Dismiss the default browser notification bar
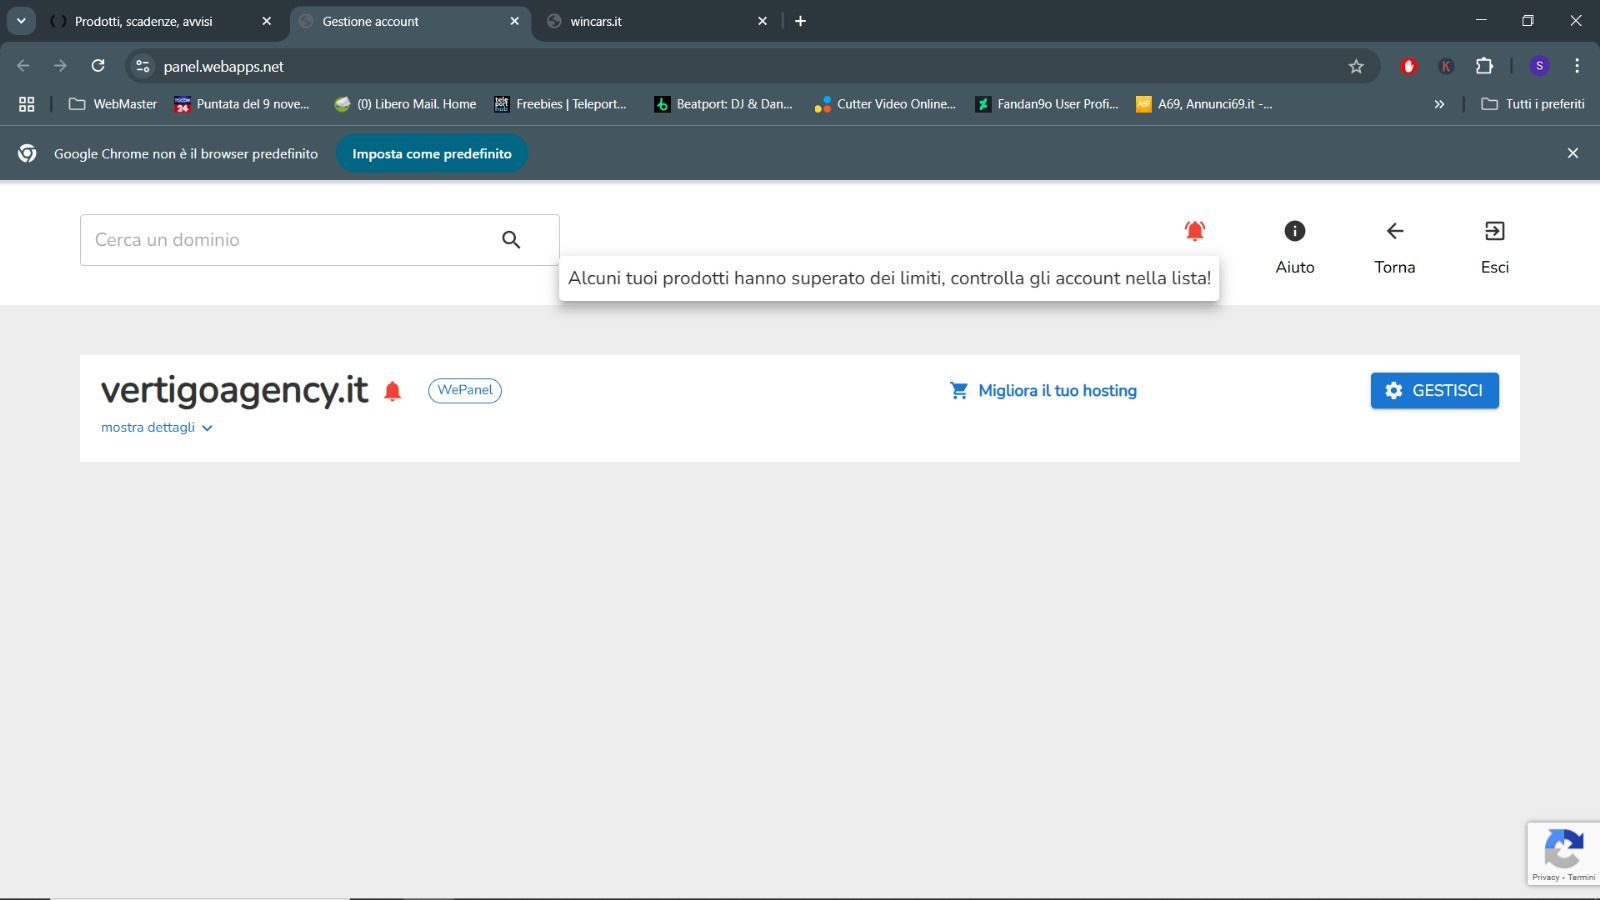This screenshot has width=1600, height=900. (1573, 153)
